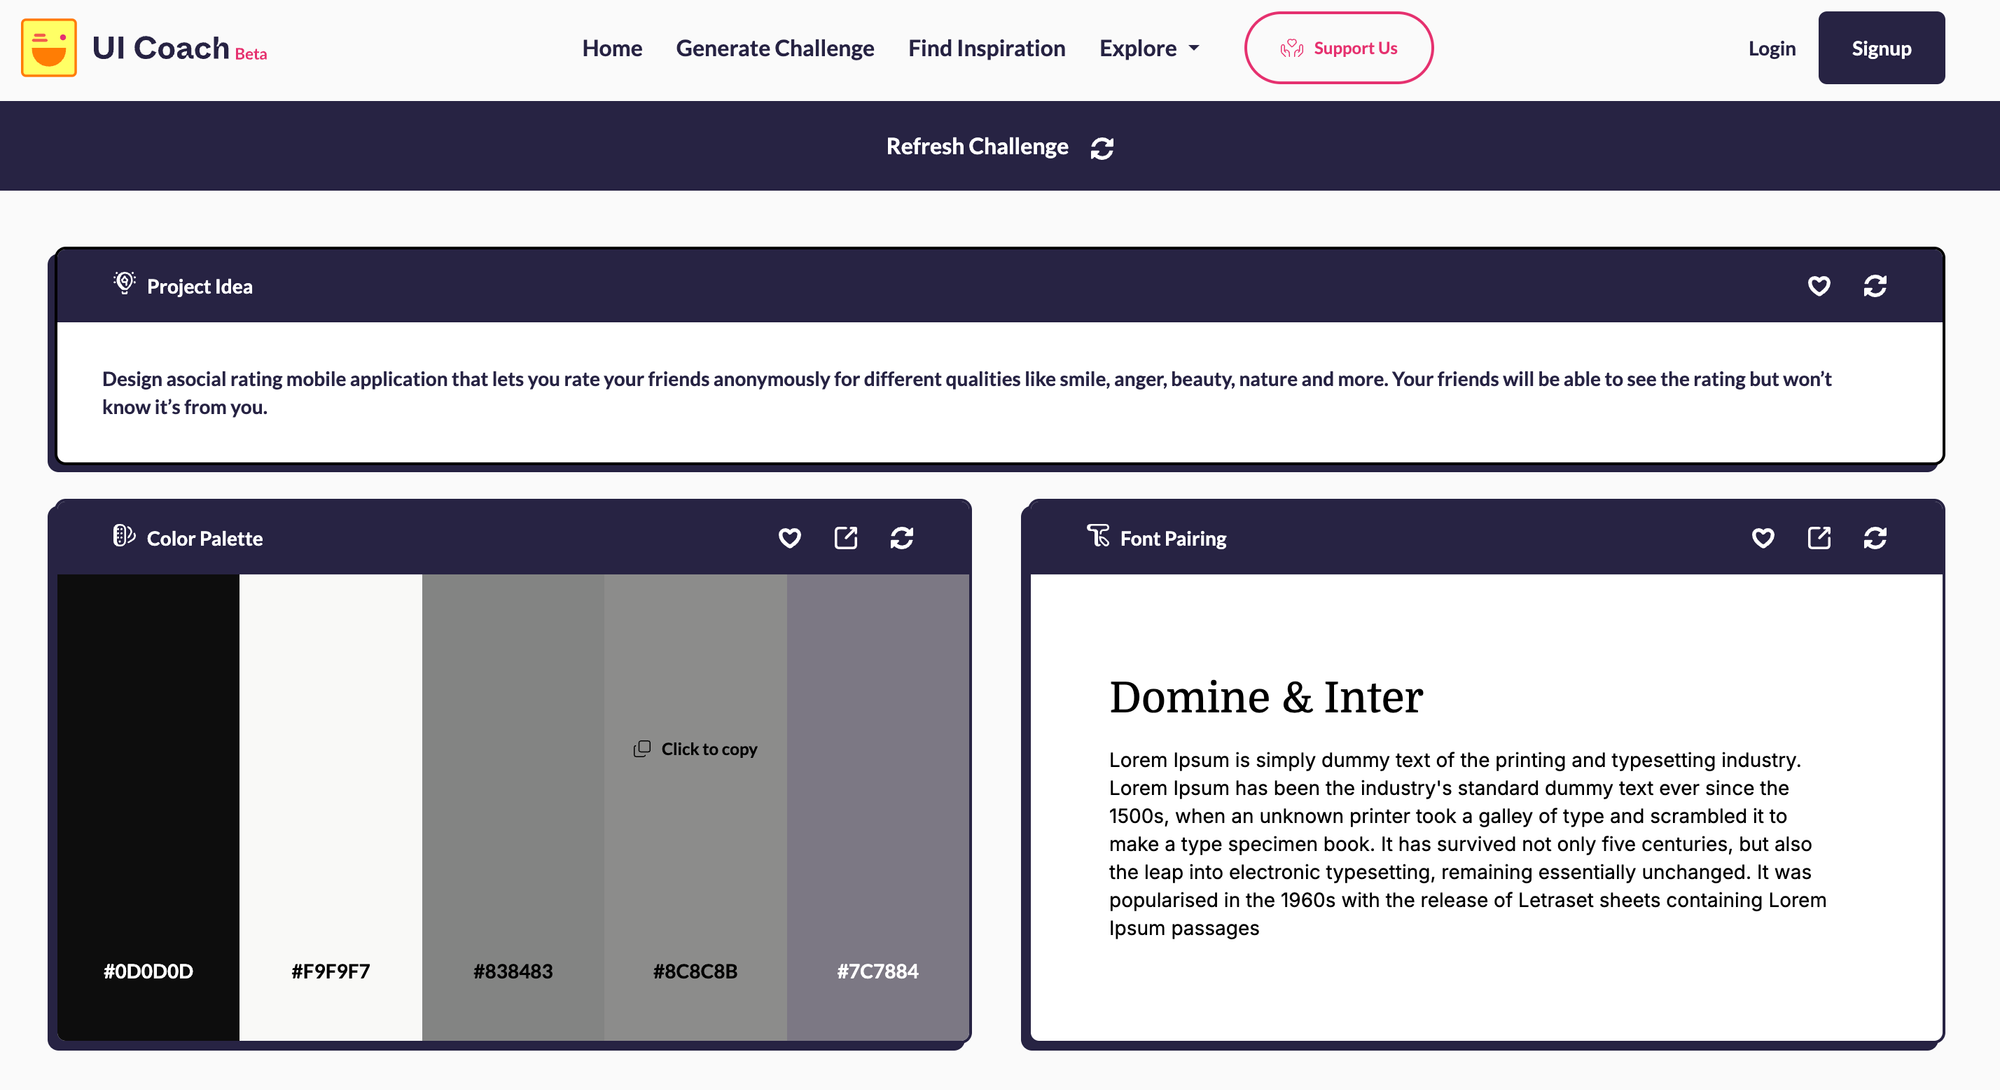Viewport: 2000px width, 1090px height.
Task: Click the UI Coach smiley logo
Action: pos(49,48)
